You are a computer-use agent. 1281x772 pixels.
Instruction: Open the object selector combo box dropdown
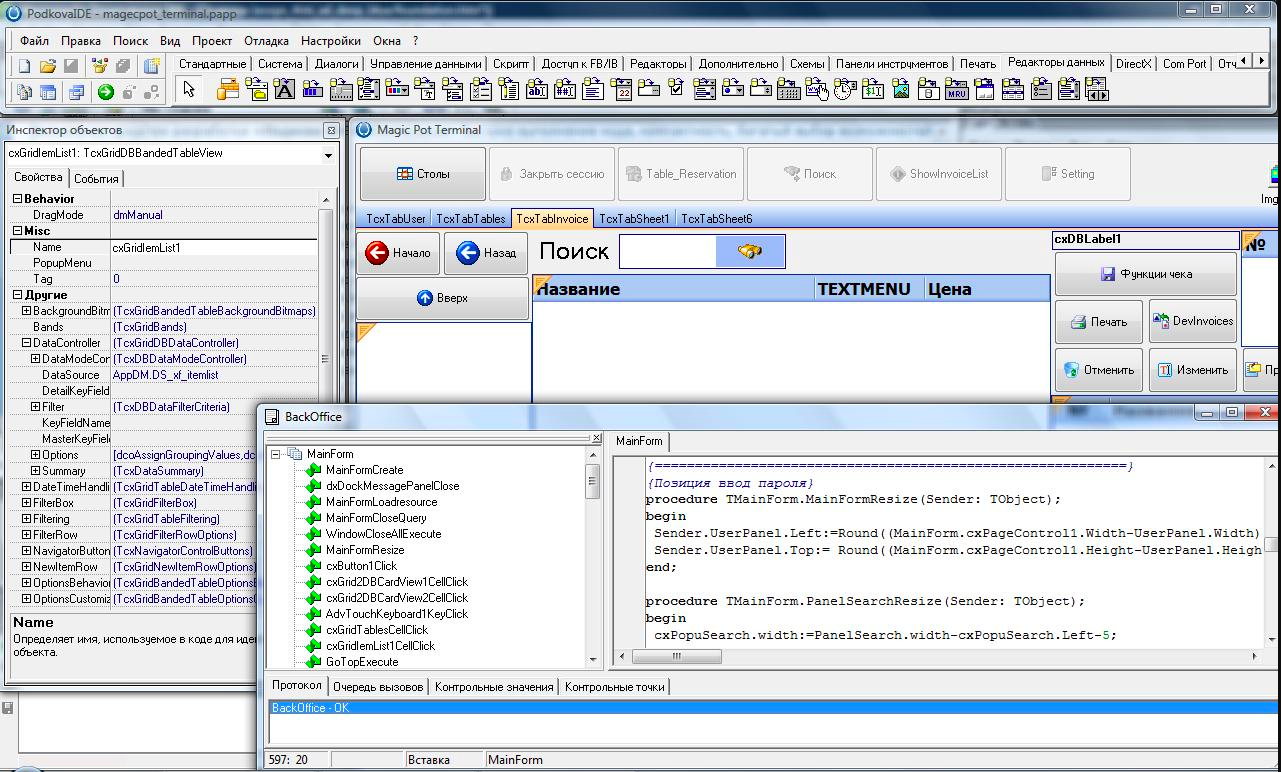tap(328, 155)
